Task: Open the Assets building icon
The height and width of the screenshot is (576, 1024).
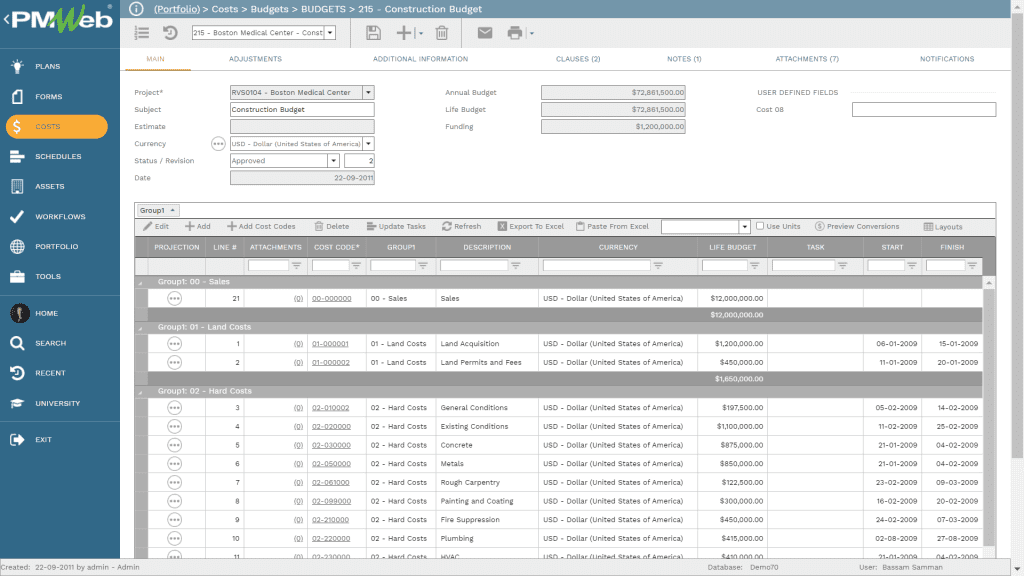Action: (x=18, y=187)
